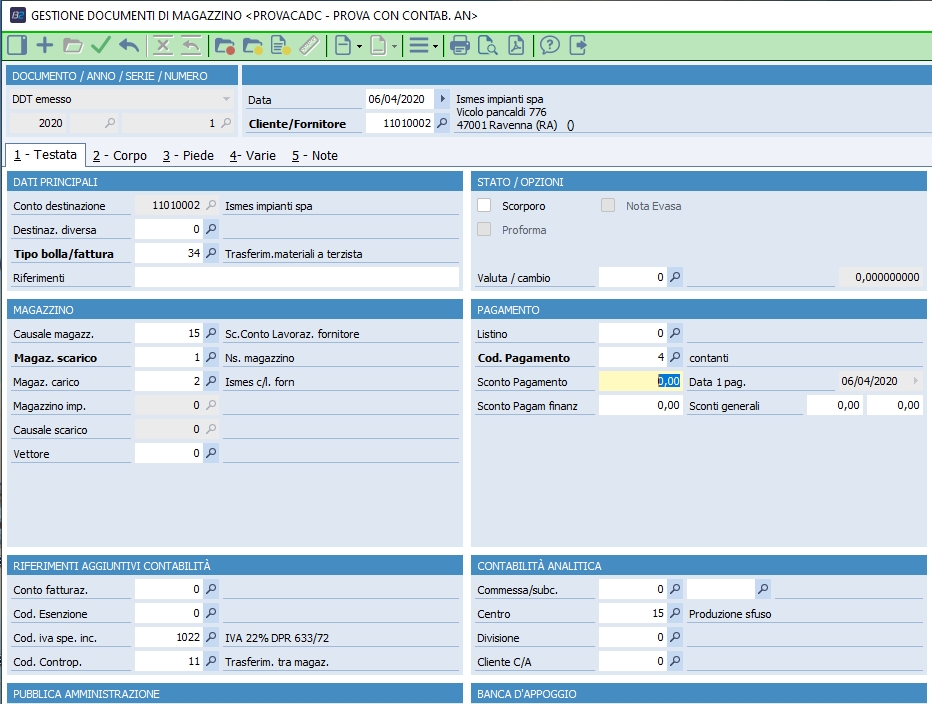This screenshot has width=932, height=704.
Task: Open lookup for Divisione field
Action: click(675, 637)
